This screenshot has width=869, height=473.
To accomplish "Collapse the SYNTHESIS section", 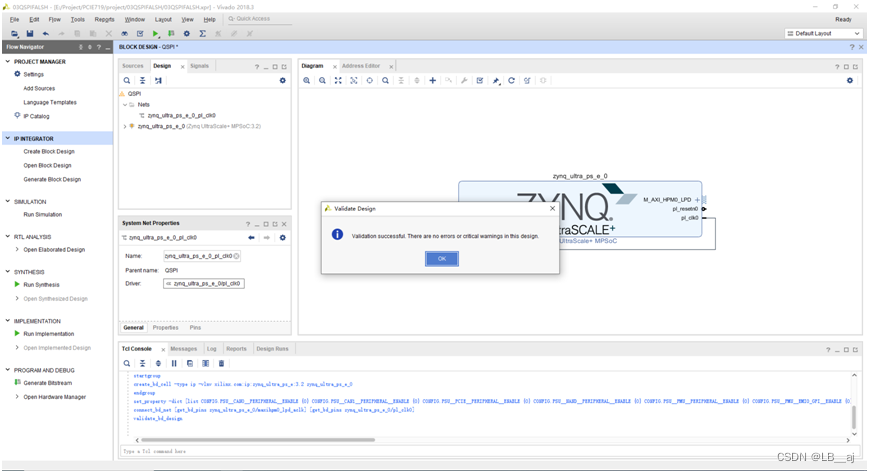I will pyautogui.click(x=8, y=272).
